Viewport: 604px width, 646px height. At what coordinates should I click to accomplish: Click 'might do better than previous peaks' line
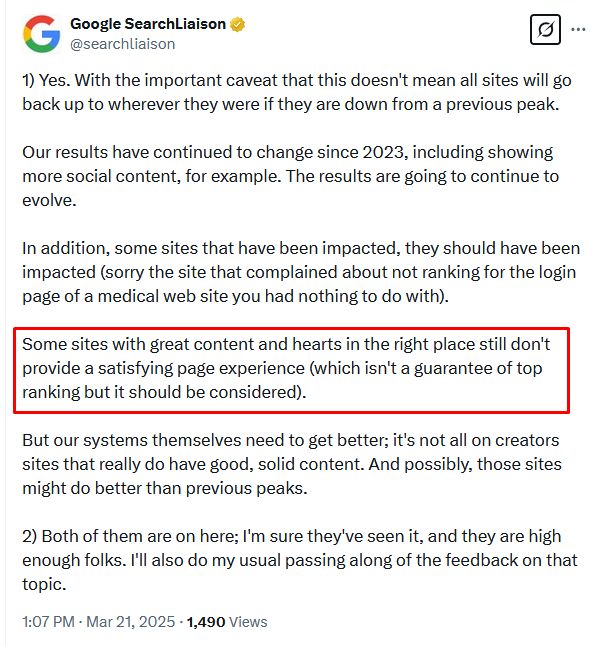165,488
